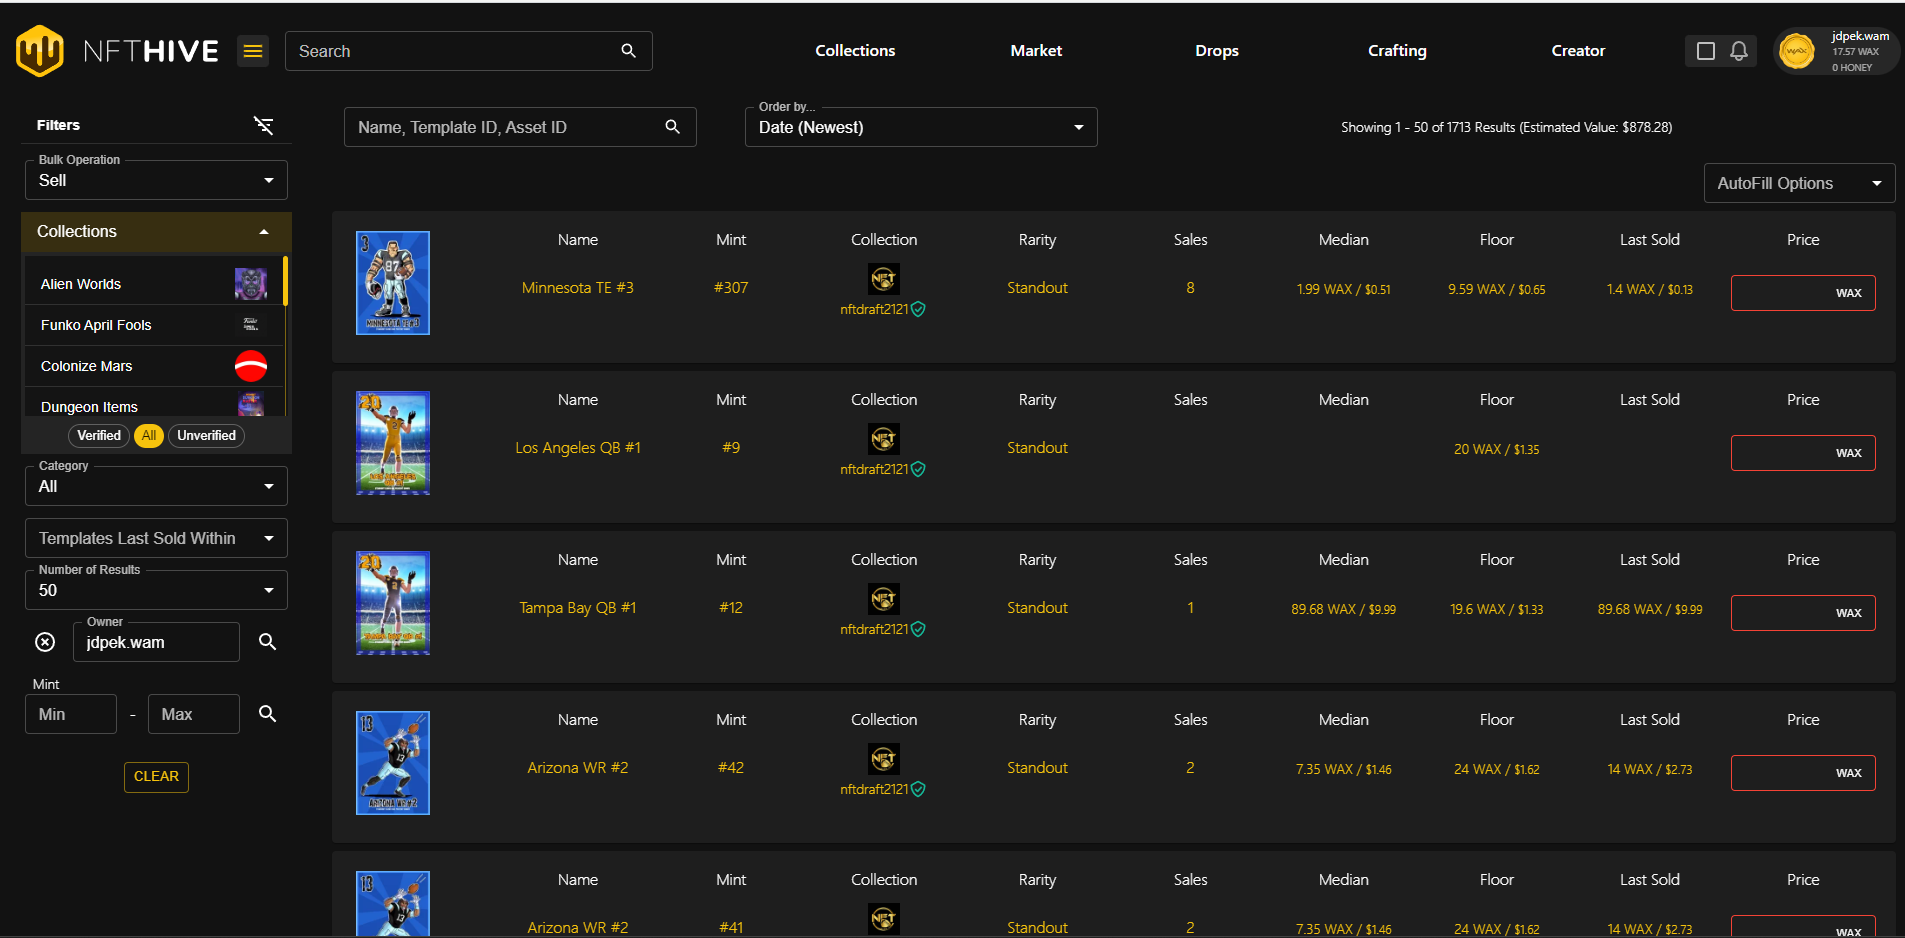1905x938 pixels.
Task: Open Arizona WR #2 mint #42 link
Action: tap(578, 768)
